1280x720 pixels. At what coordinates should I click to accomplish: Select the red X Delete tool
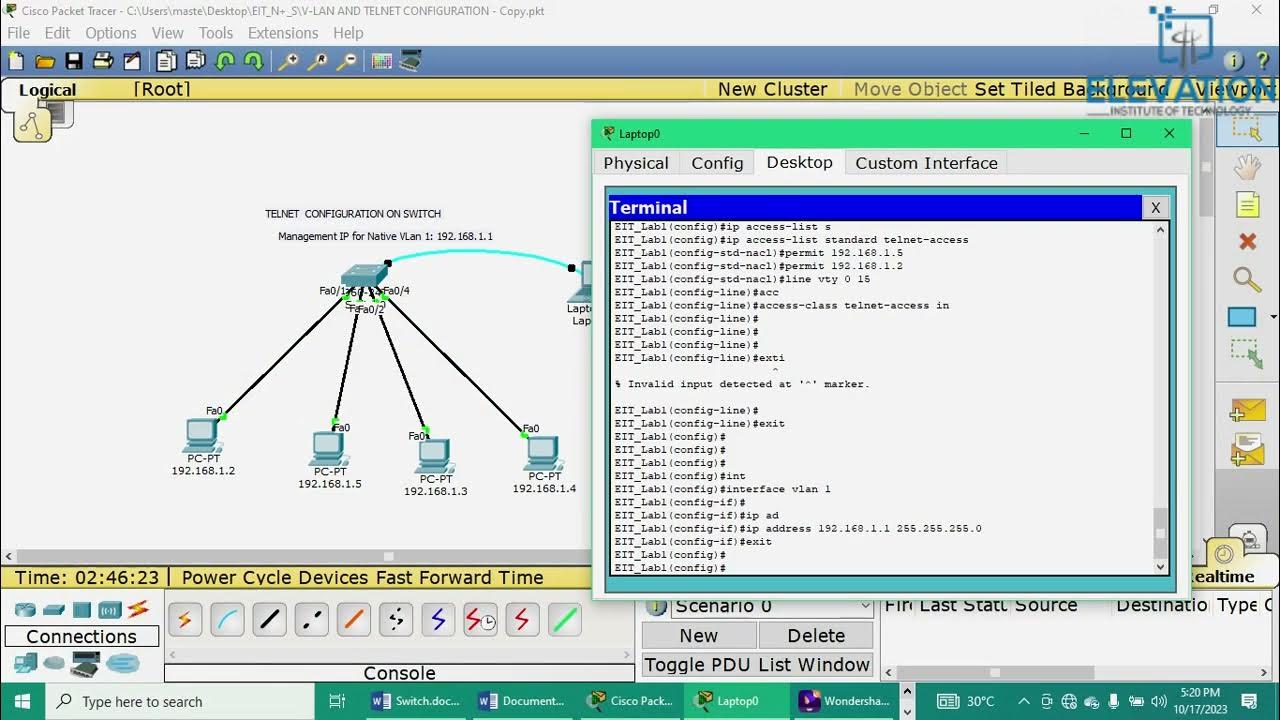click(x=1247, y=241)
